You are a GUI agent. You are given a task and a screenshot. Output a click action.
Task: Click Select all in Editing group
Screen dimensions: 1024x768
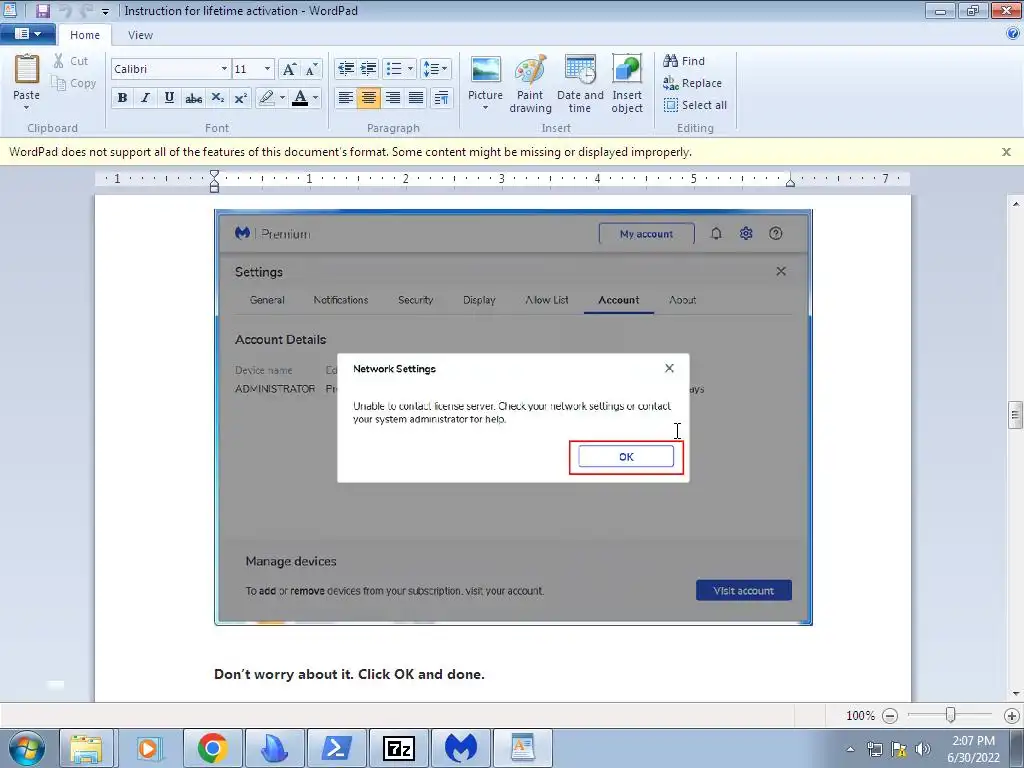click(695, 105)
